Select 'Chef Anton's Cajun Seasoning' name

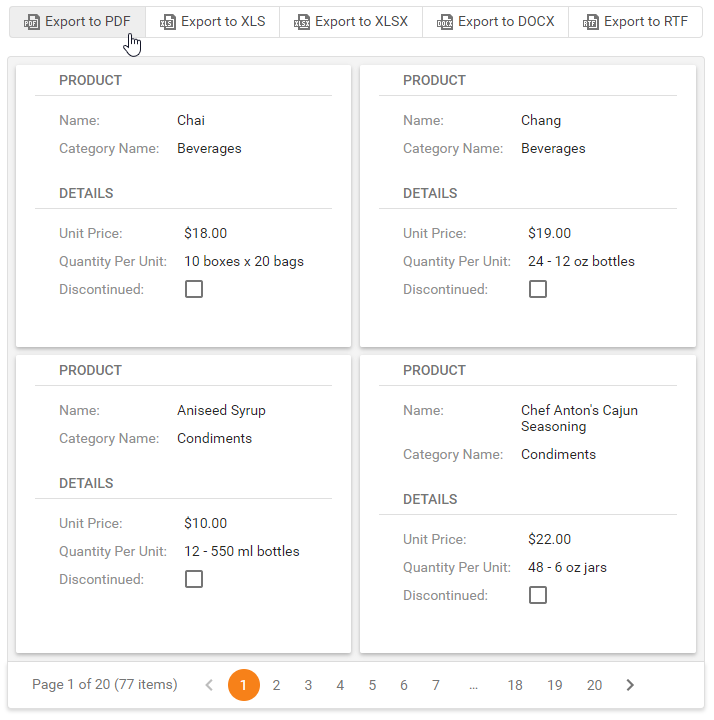point(579,418)
